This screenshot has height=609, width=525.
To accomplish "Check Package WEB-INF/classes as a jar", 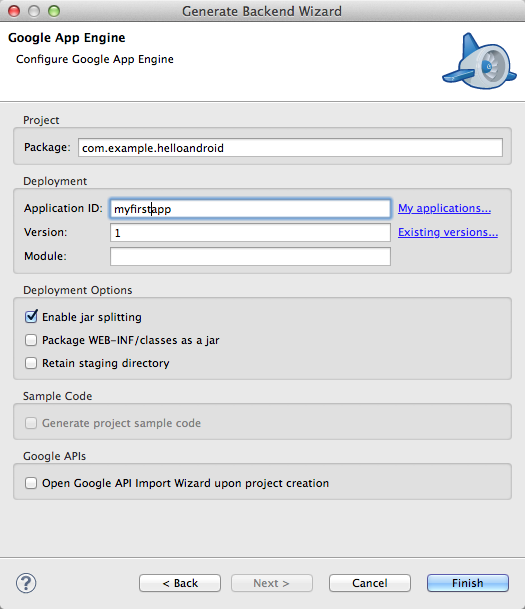I will pyautogui.click(x=31, y=340).
